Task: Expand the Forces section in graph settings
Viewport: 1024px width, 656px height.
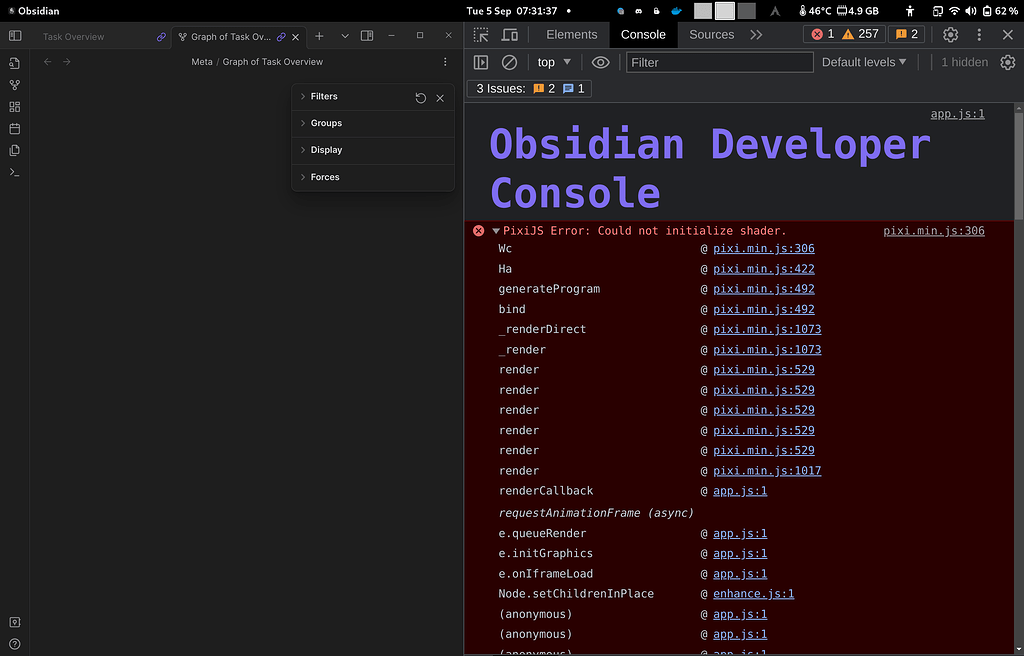Action: (324, 177)
